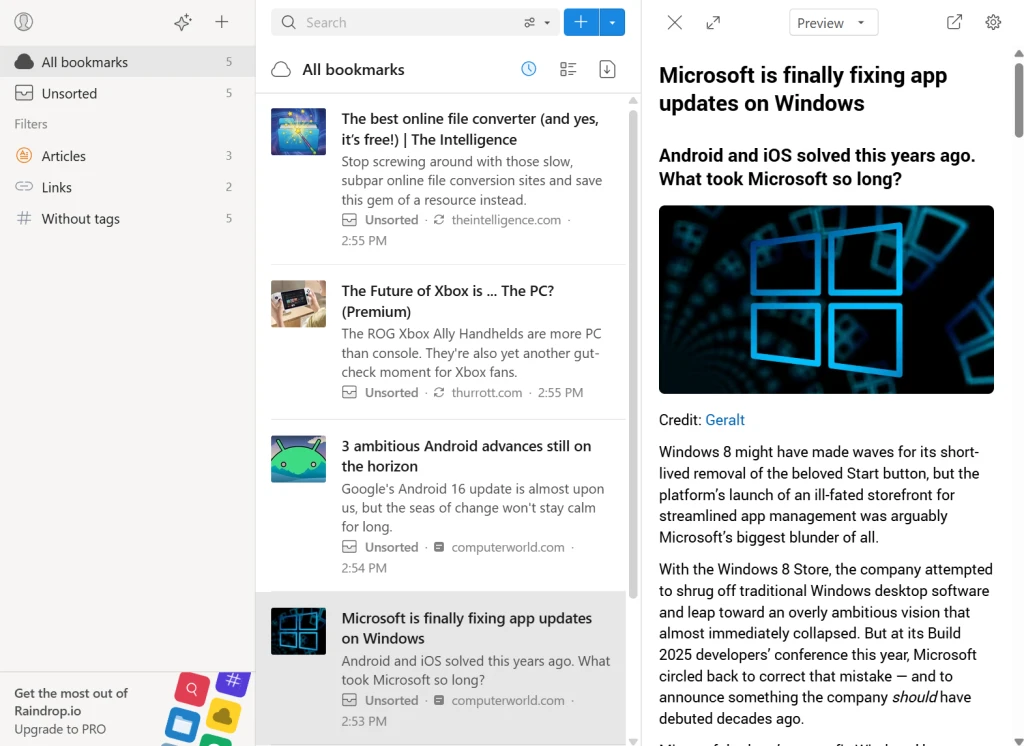This screenshot has width=1024, height=746.
Task: Open preview settings gear icon
Action: pyautogui.click(x=993, y=22)
